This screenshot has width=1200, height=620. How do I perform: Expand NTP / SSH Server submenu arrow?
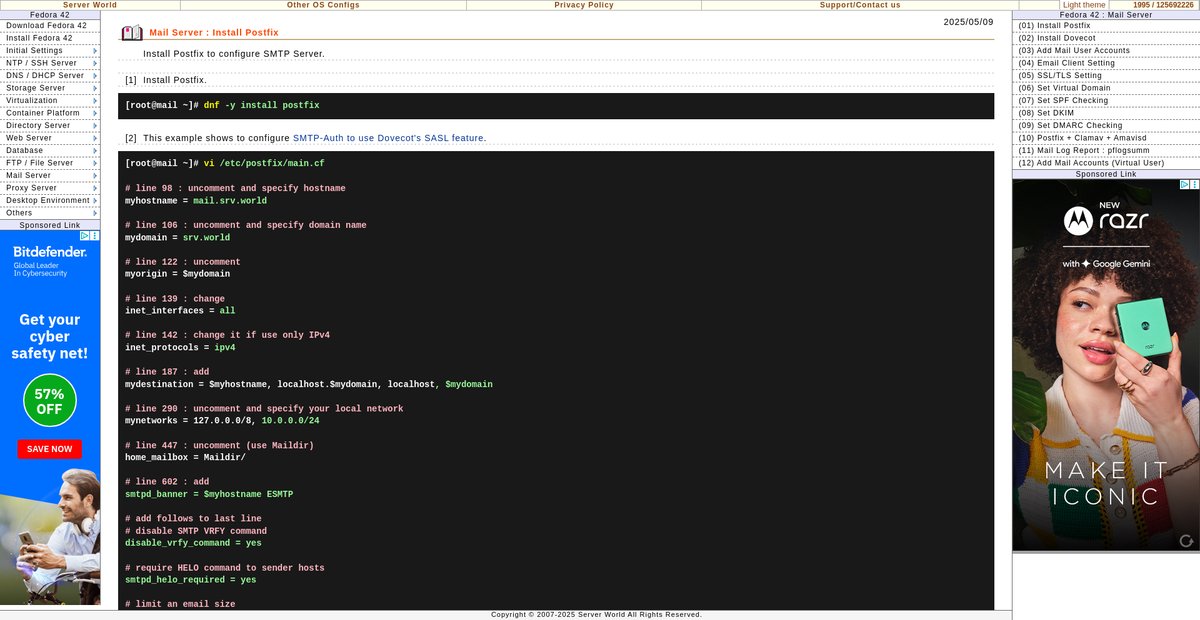click(95, 63)
